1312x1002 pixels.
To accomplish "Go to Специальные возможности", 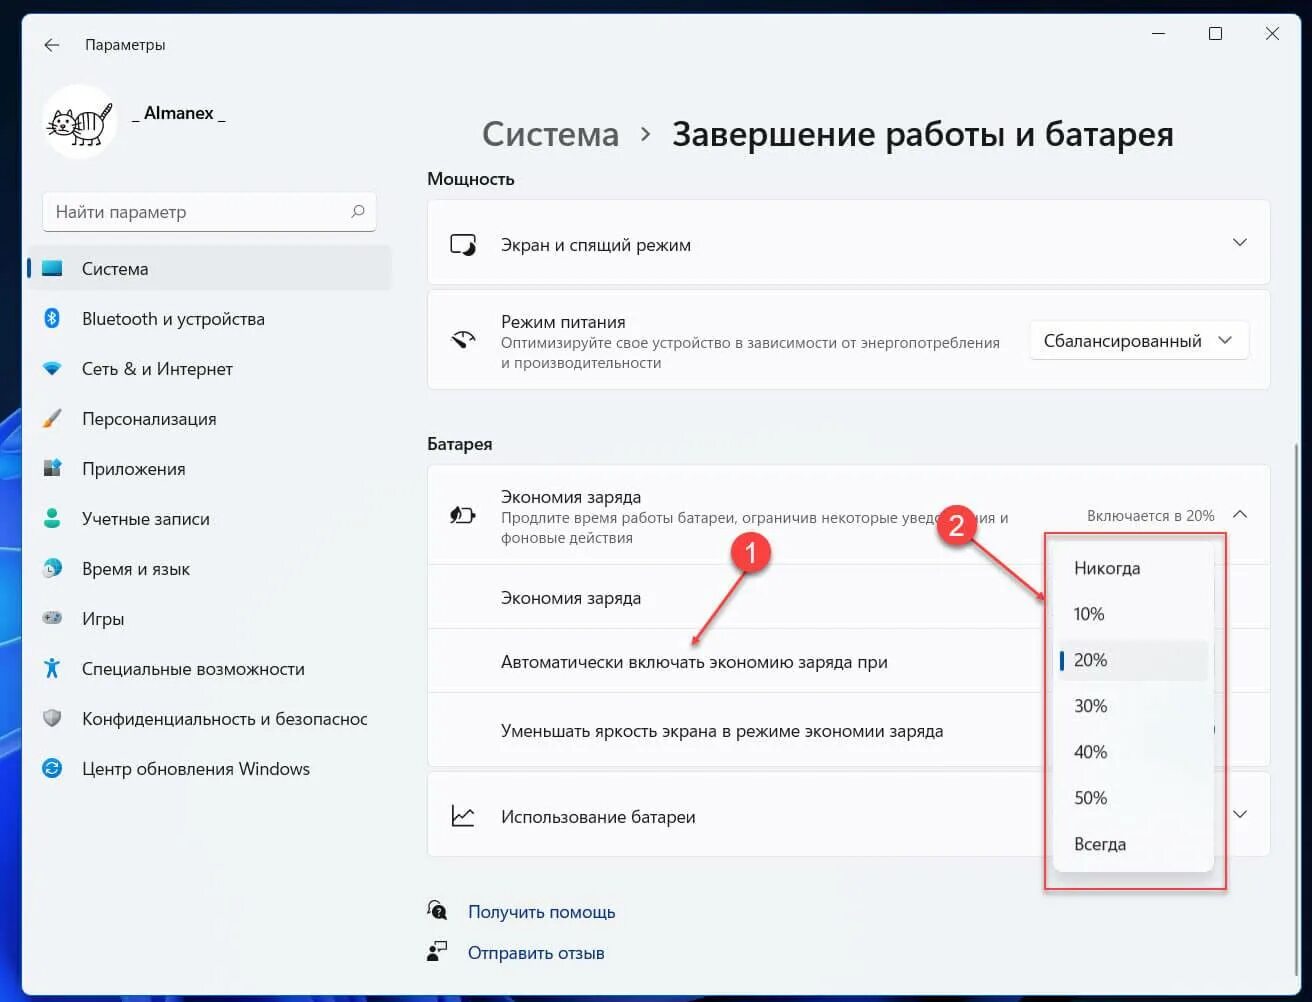I will pos(208,669).
